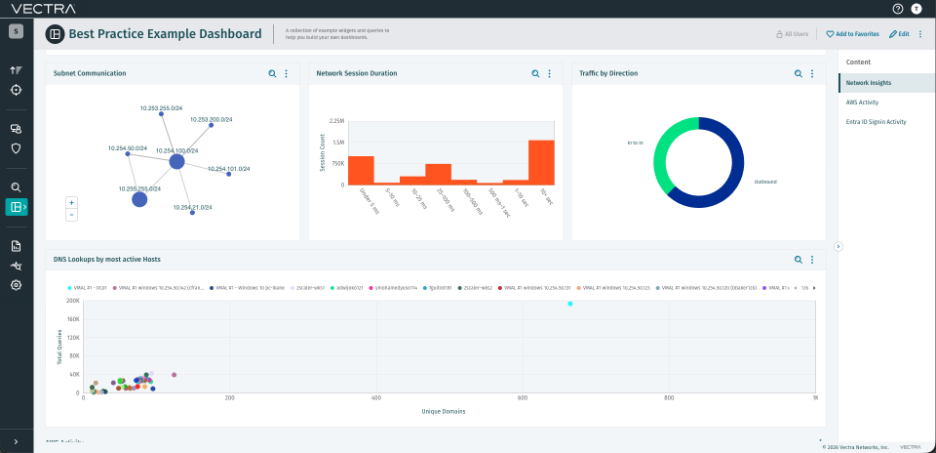
Task: Open the crosshair target sidebar icon
Action: (x=16, y=90)
